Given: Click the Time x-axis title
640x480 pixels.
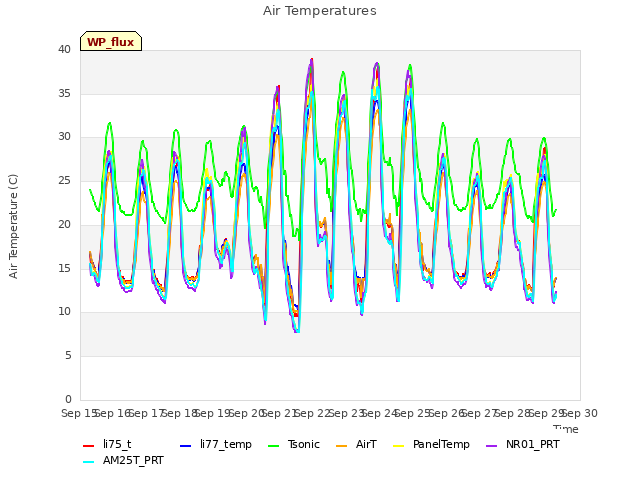Looking at the screenshot, I should pyautogui.click(x=566, y=429).
